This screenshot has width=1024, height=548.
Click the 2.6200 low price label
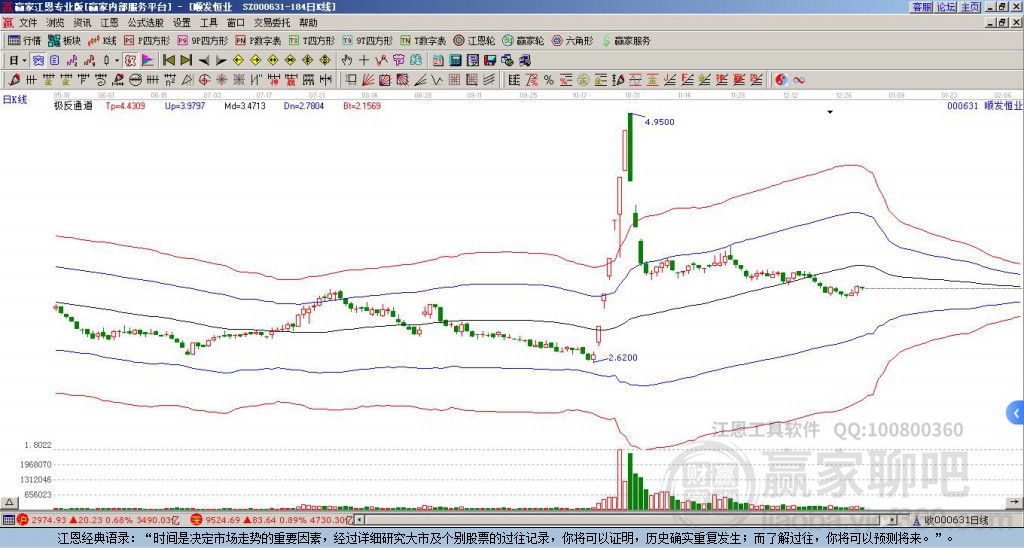(x=622, y=357)
